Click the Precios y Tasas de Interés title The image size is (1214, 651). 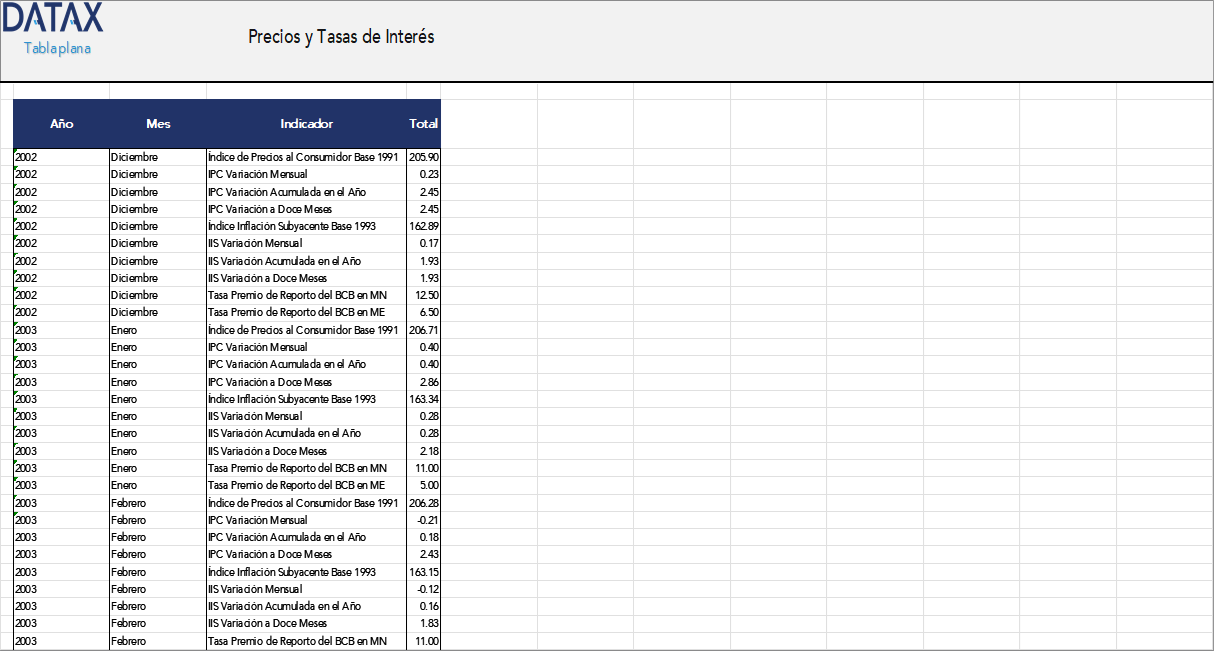[x=340, y=36]
